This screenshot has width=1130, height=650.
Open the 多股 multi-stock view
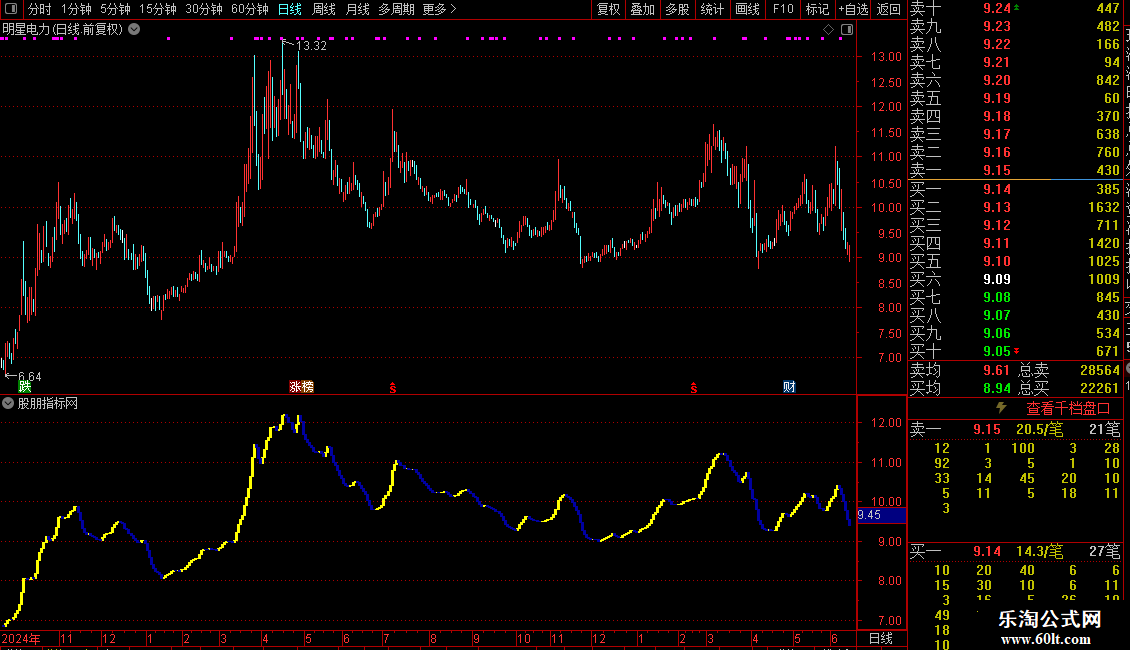pyautogui.click(x=677, y=9)
